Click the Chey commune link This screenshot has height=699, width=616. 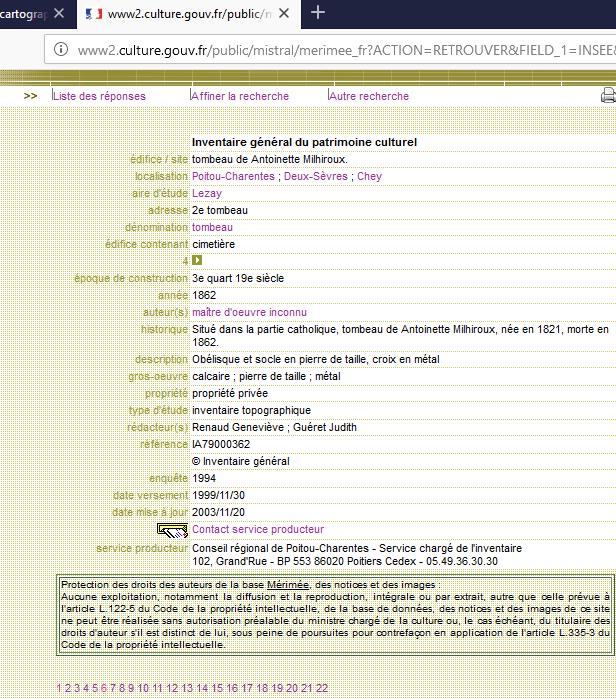tap(370, 176)
